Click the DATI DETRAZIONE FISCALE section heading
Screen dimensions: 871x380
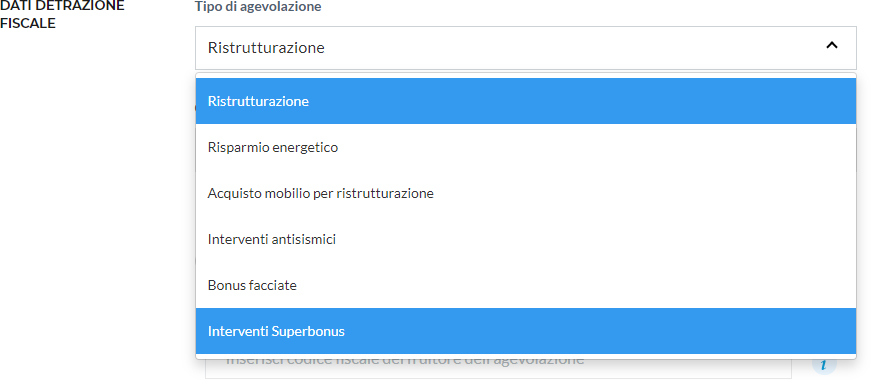coord(62,15)
